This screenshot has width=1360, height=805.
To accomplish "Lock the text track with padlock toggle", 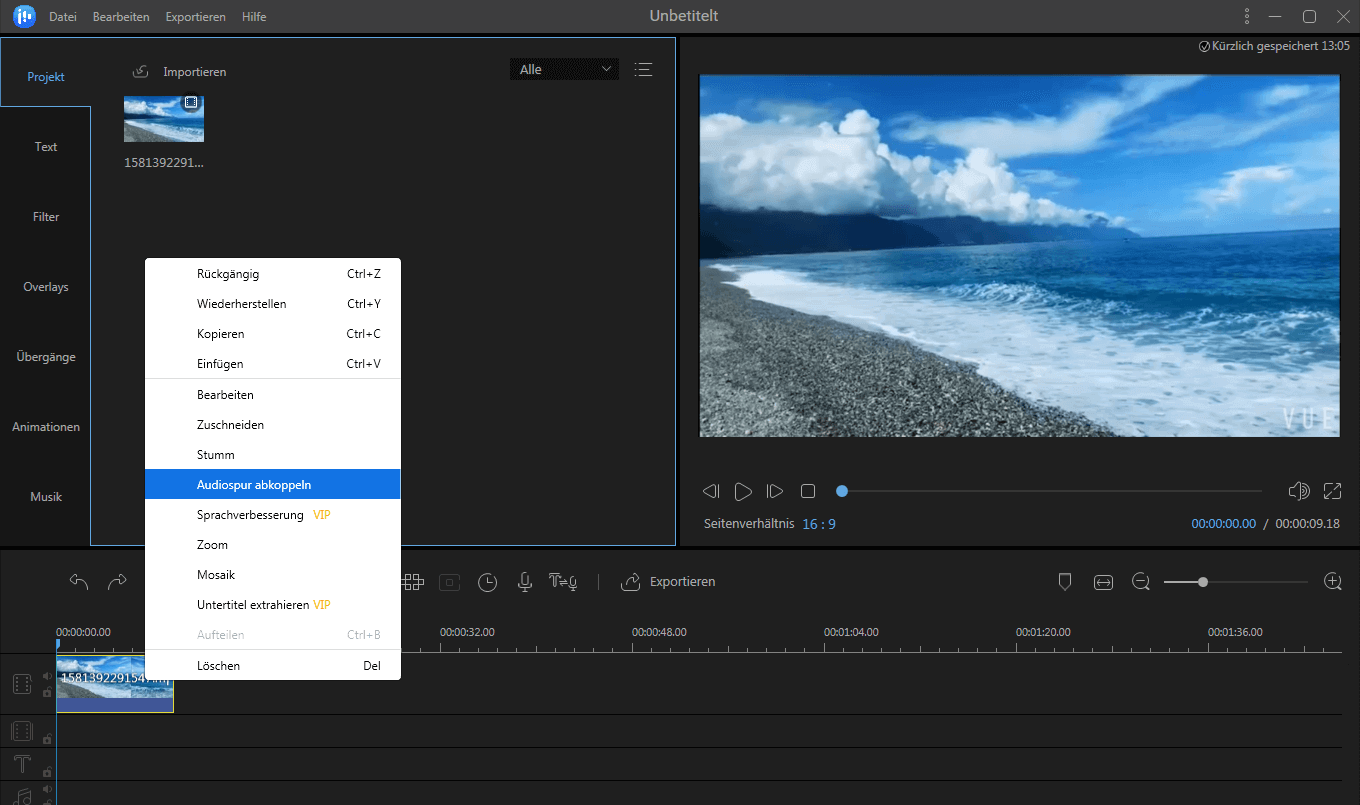I will [x=47, y=772].
